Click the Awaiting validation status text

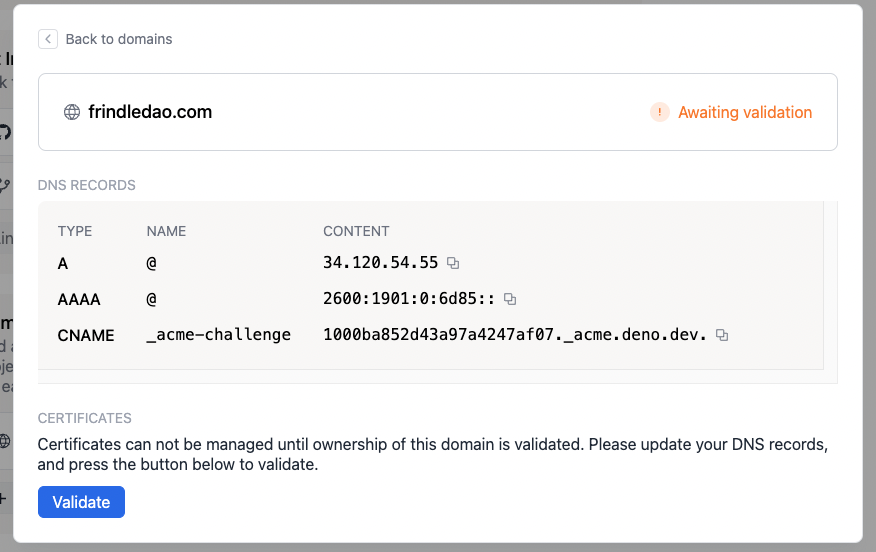click(745, 112)
